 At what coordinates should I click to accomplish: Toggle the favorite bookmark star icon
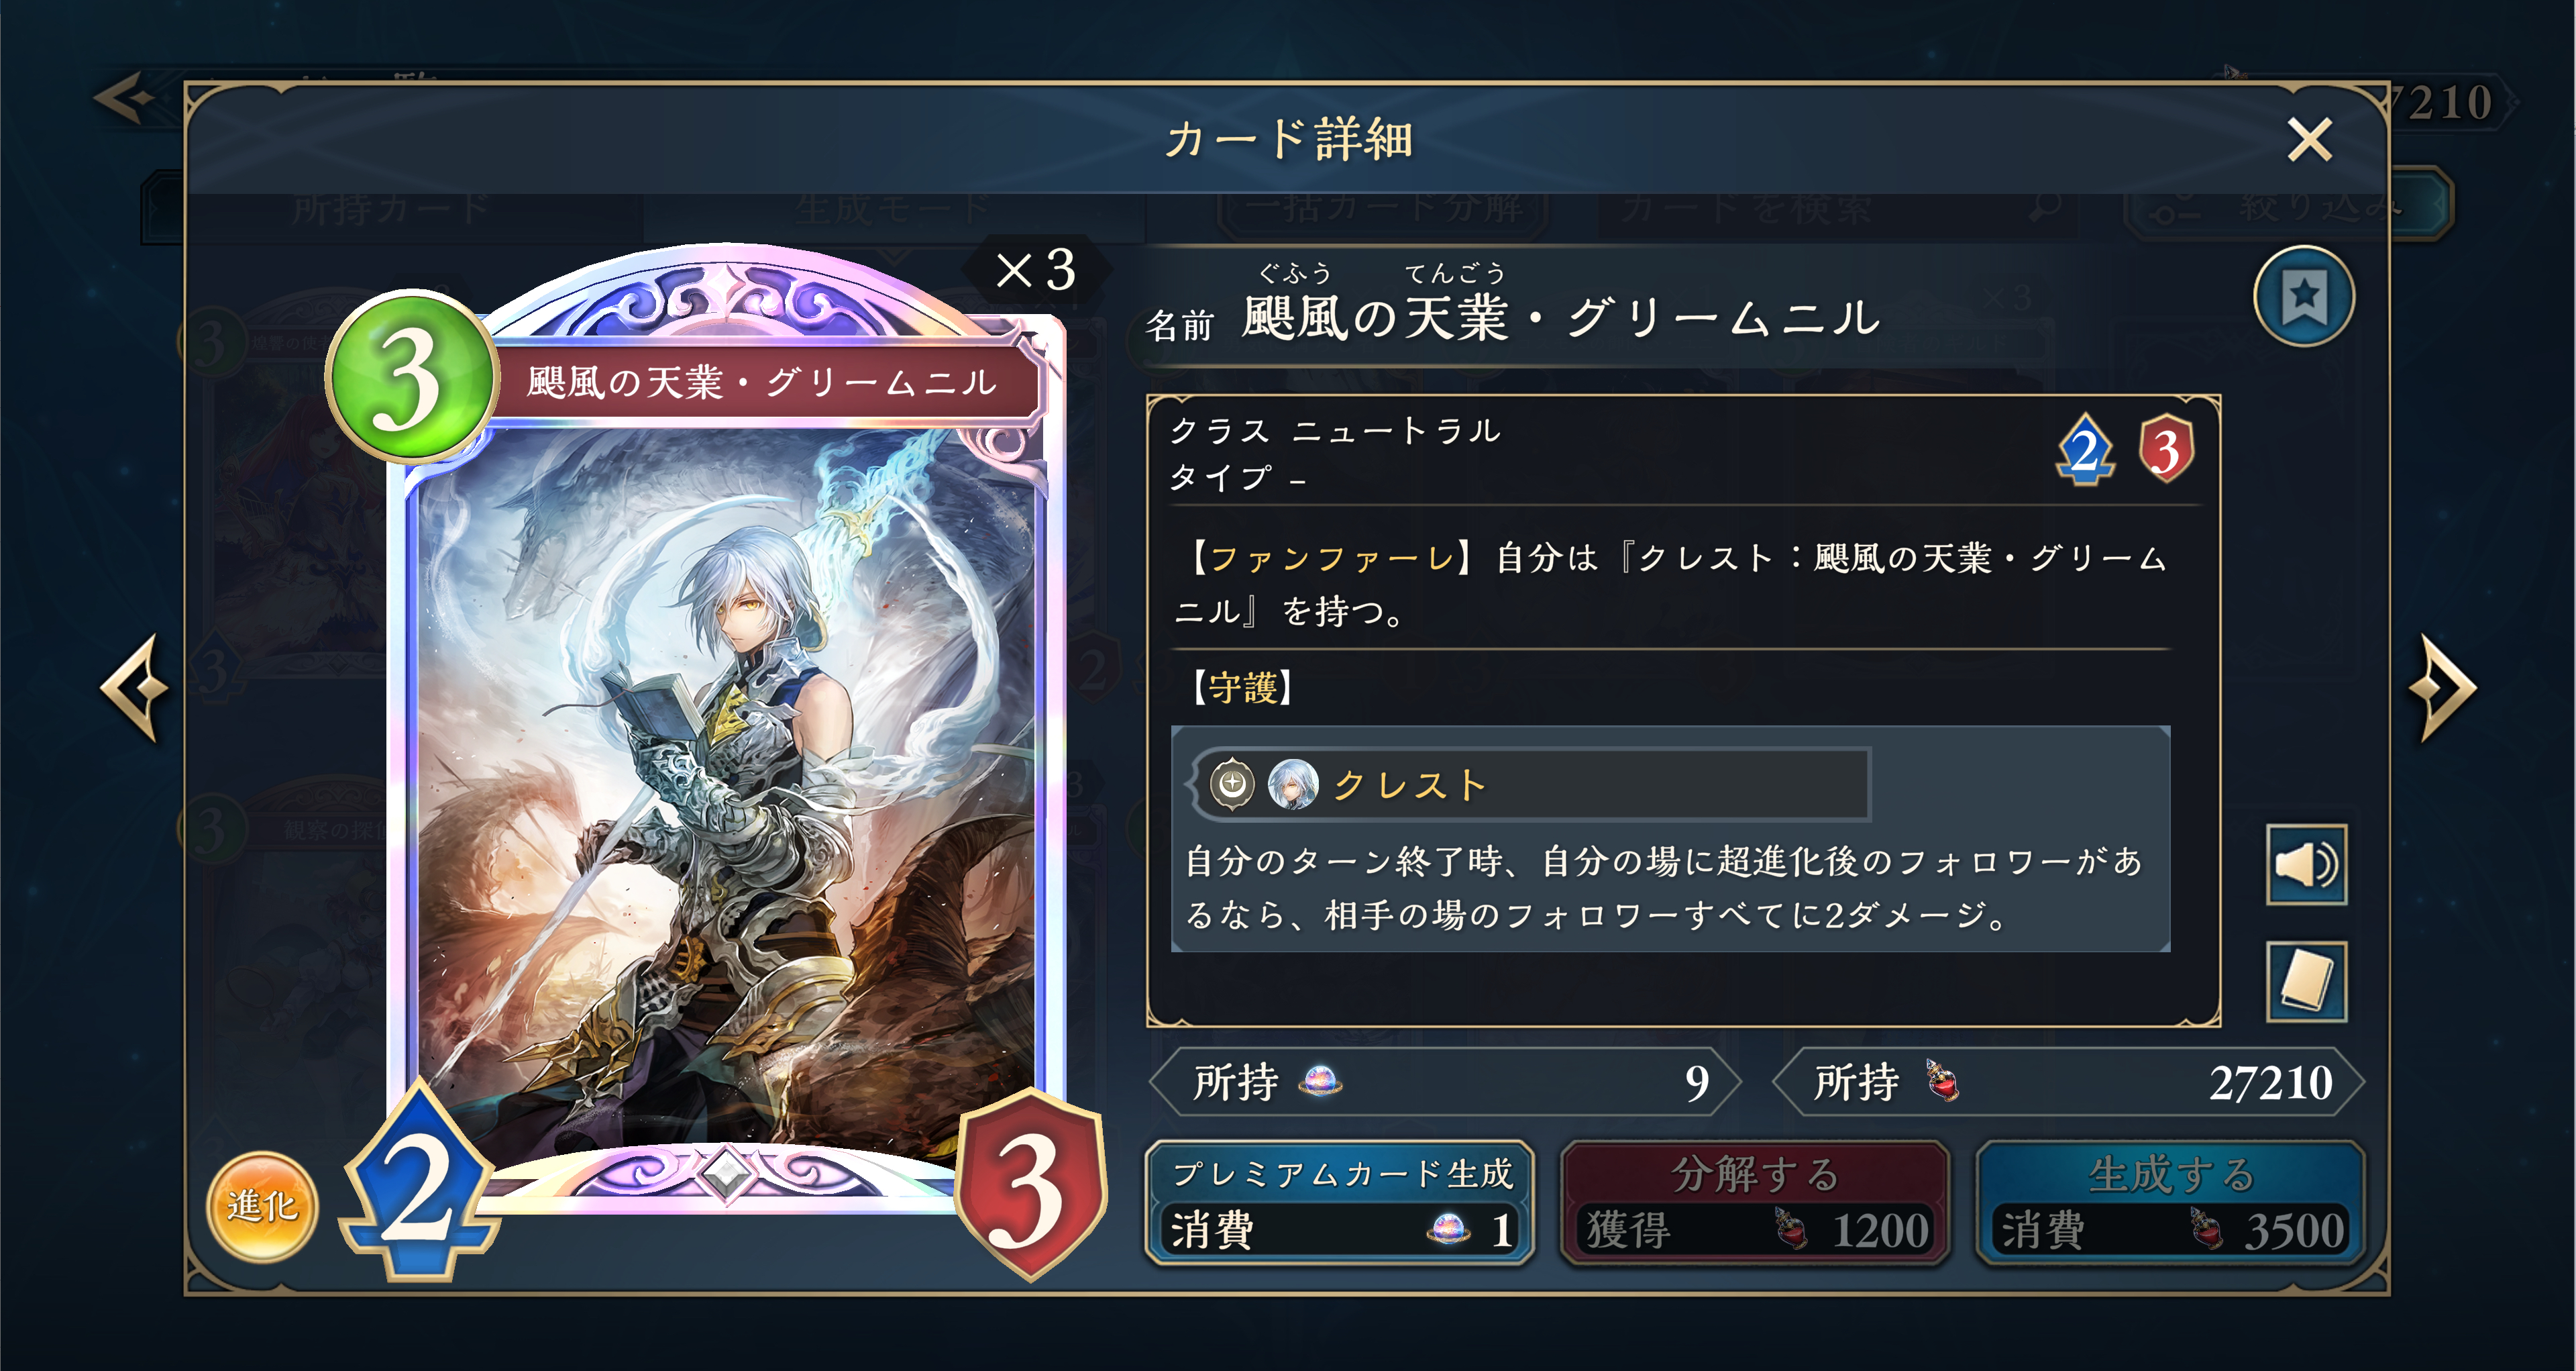[2303, 296]
